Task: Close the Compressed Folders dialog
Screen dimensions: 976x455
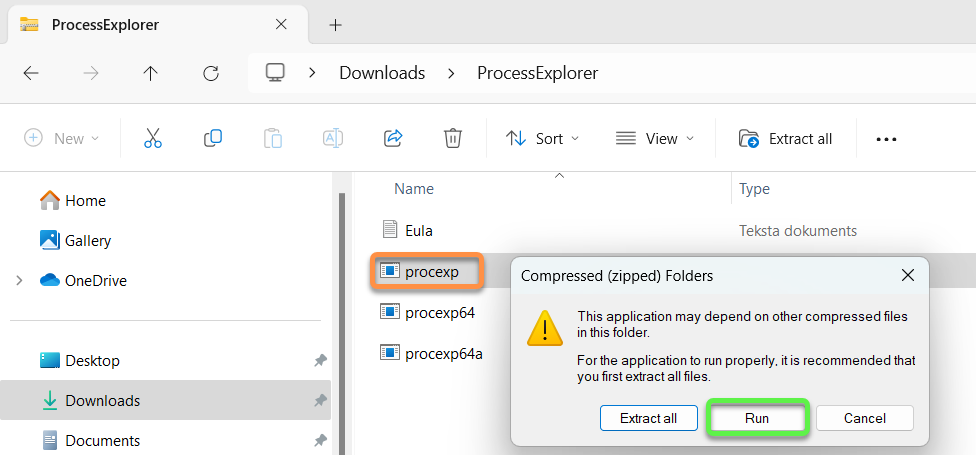Action: point(908,275)
